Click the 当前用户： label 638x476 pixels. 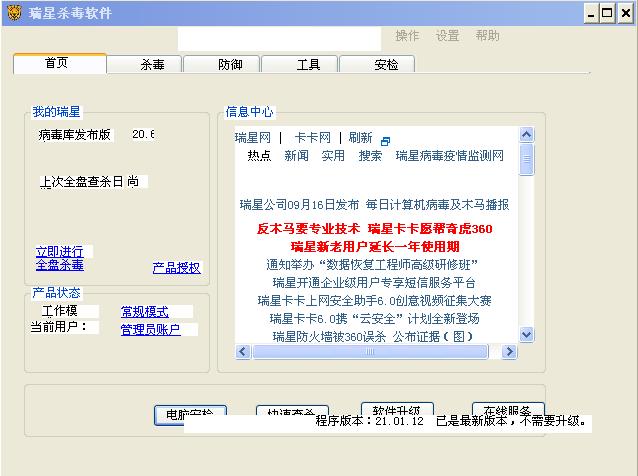(59, 327)
